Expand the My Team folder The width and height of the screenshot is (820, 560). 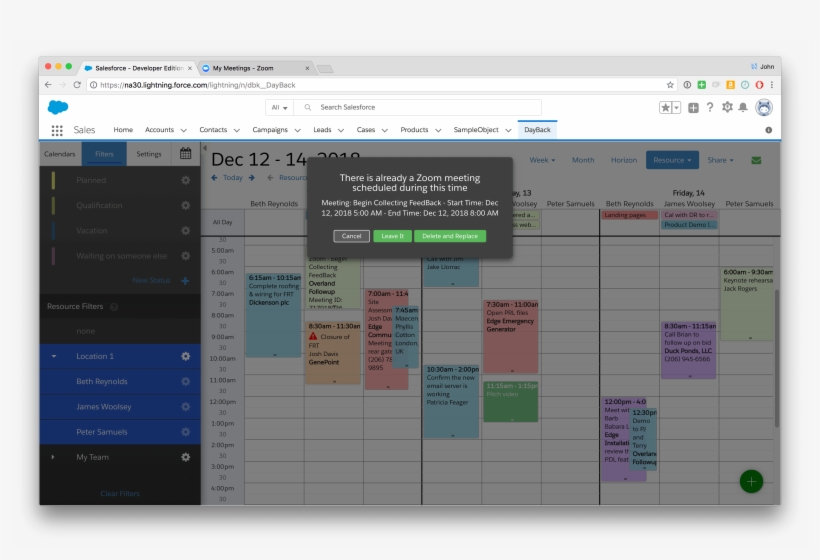tap(53, 457)
